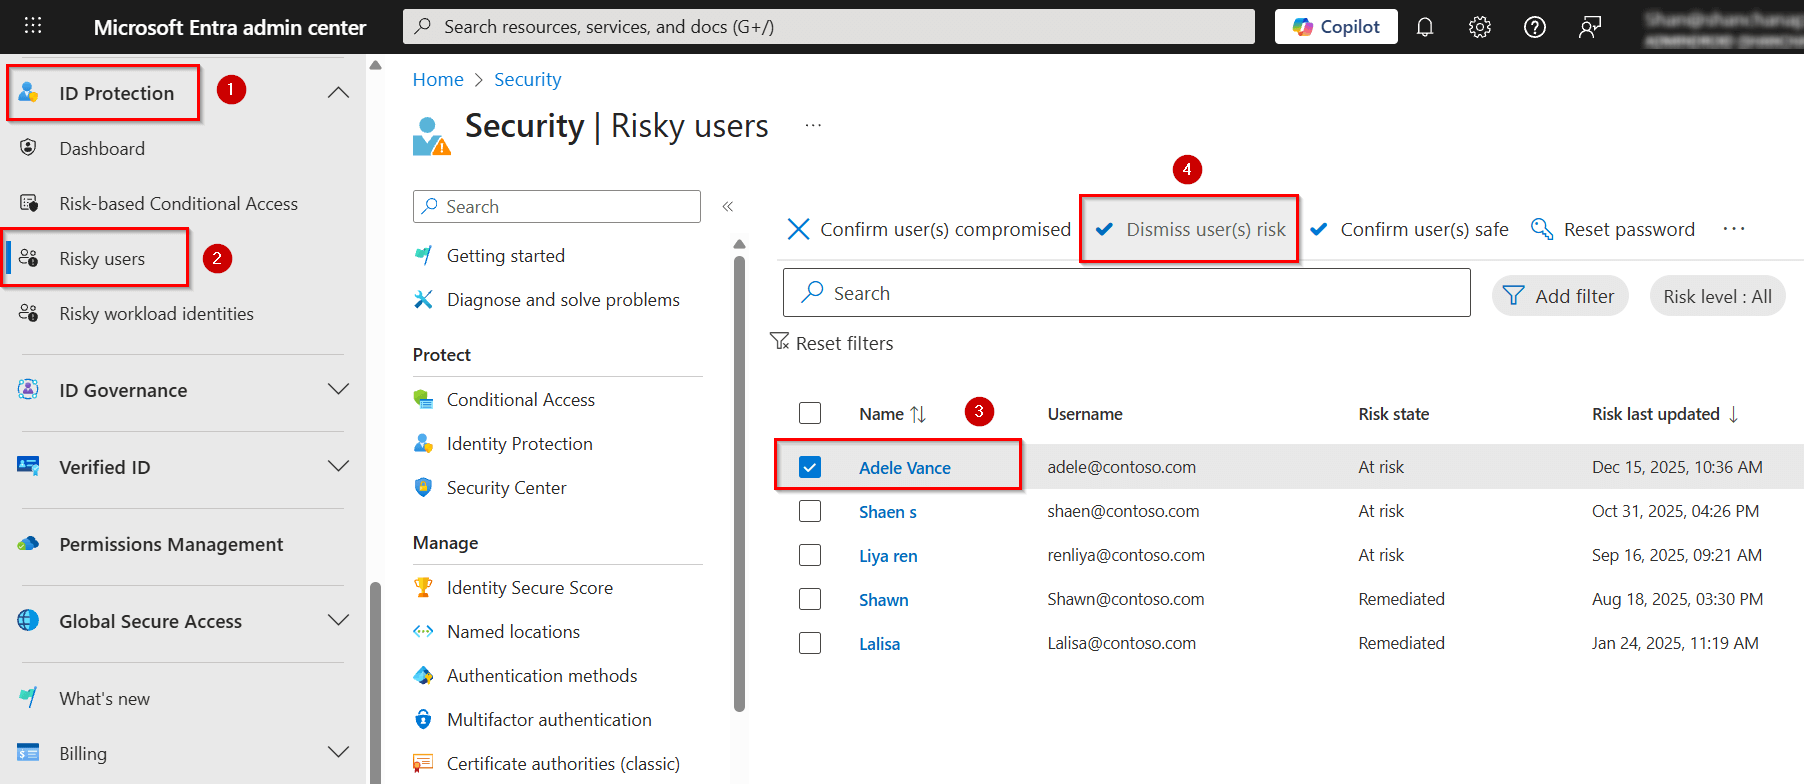Image resolution: width=1804 pixels, height=784 pixels.
Task: Open the toolbar more options ellipsis
Action: 1734,229
